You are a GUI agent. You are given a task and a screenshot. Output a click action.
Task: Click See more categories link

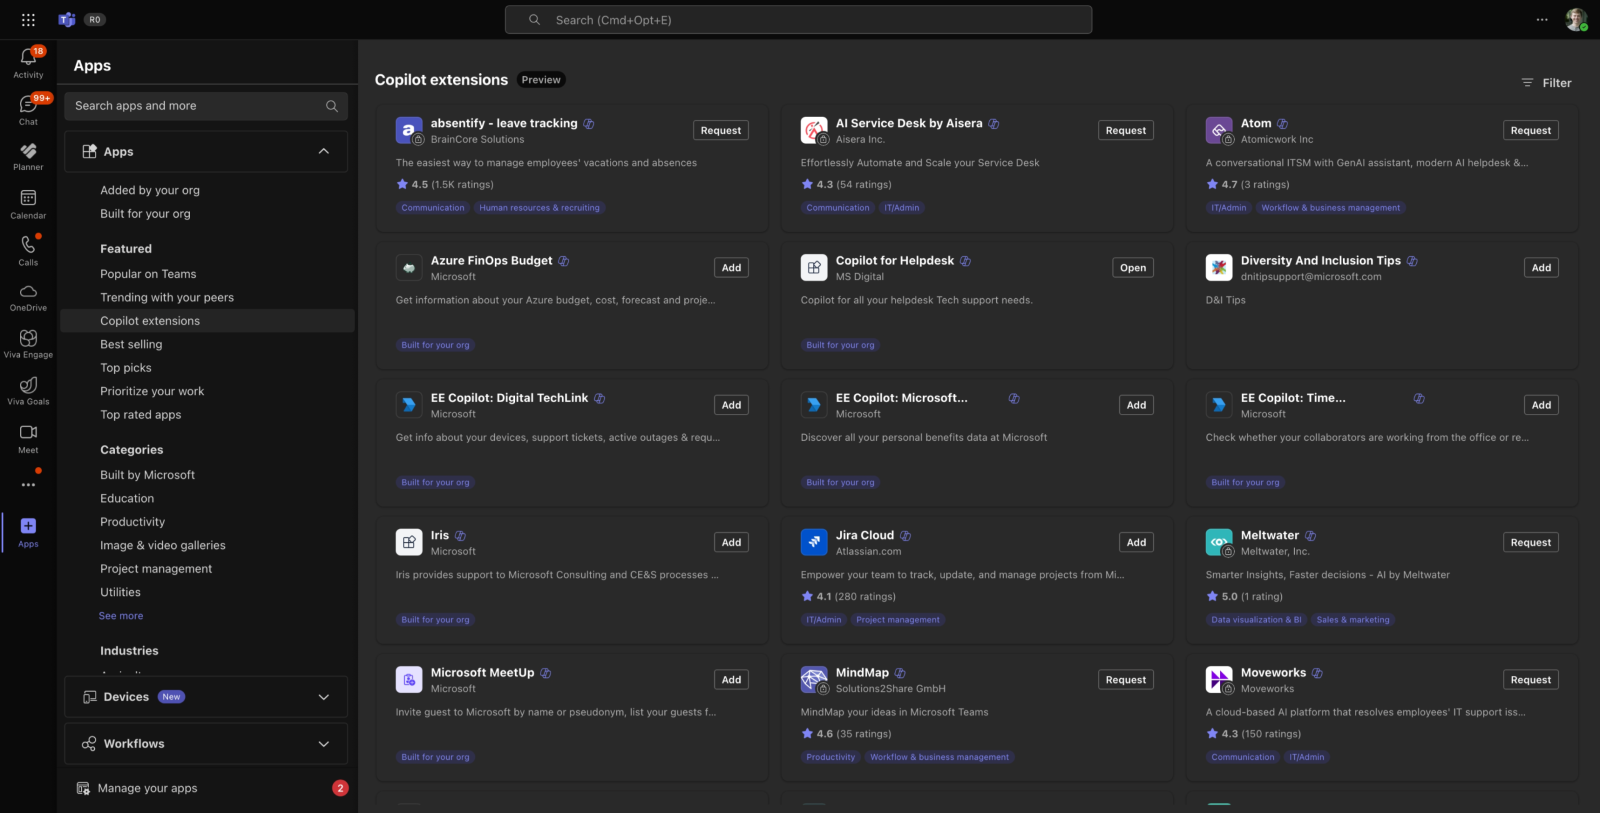121,616
